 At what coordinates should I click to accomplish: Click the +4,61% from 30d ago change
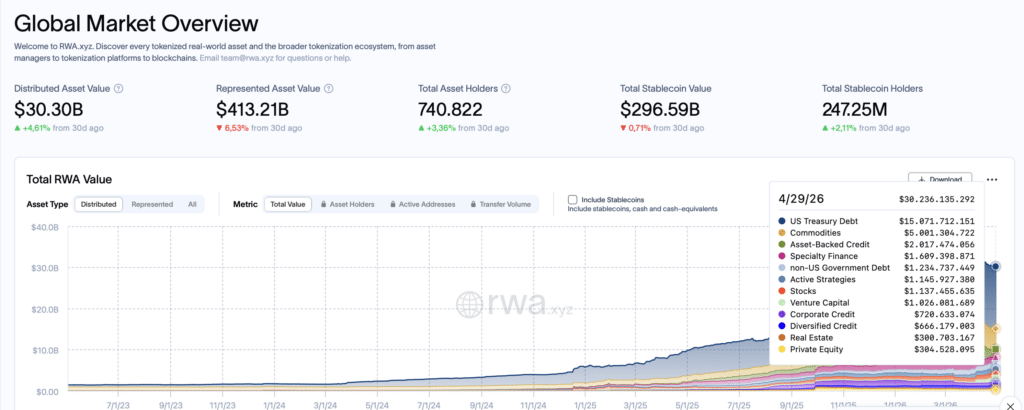(x=58, y=128)
